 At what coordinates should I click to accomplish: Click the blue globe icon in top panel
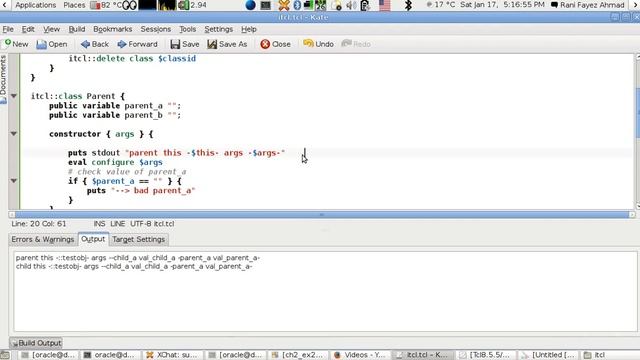point(251,5)
